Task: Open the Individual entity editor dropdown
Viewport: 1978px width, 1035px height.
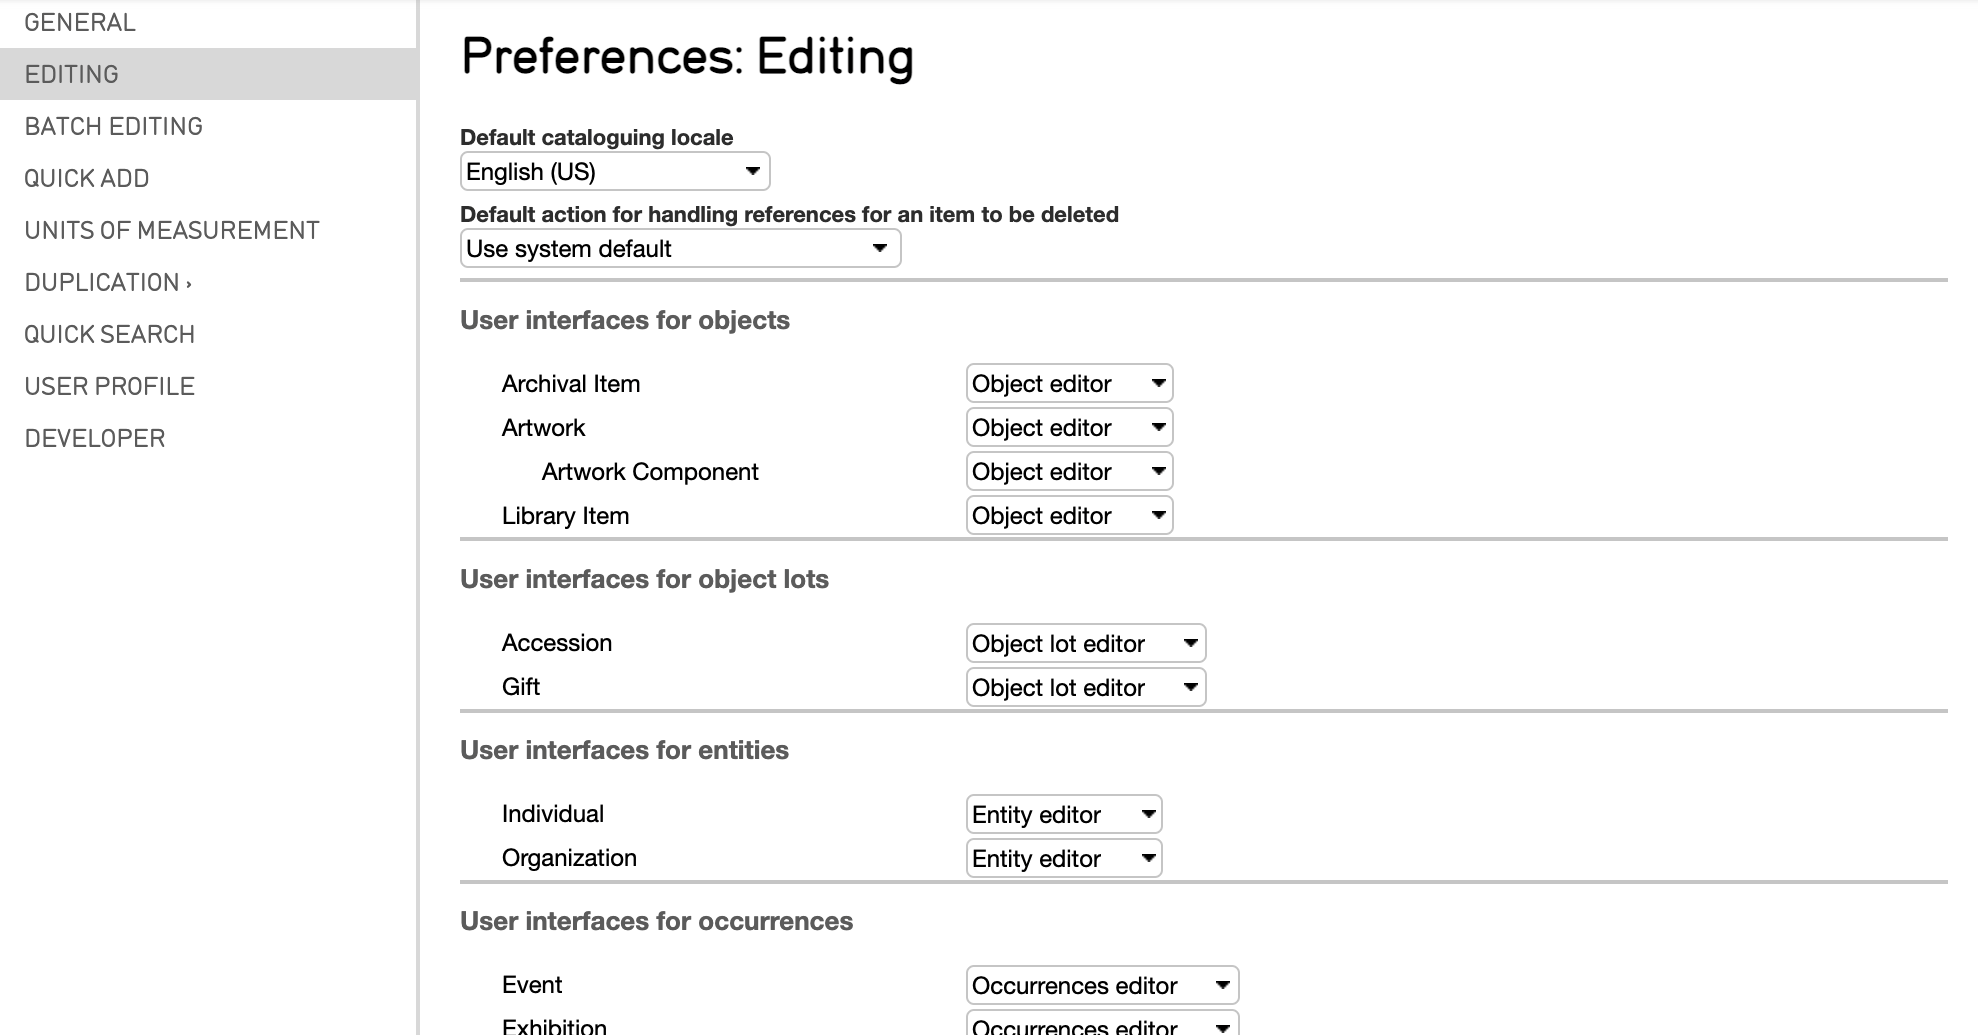Action: click(x=1063, y=815)
